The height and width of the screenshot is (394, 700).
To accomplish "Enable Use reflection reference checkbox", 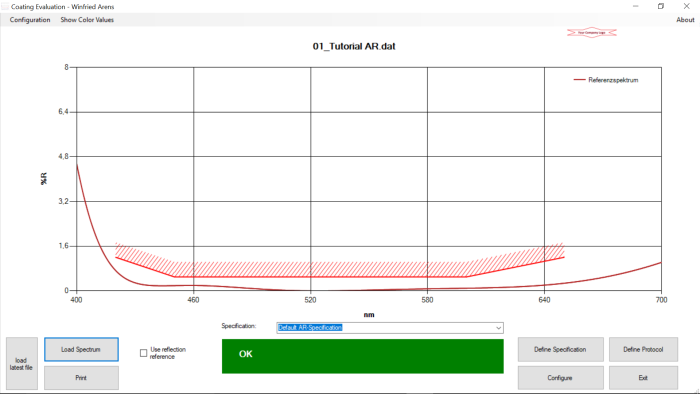I will tap(143, 353).
